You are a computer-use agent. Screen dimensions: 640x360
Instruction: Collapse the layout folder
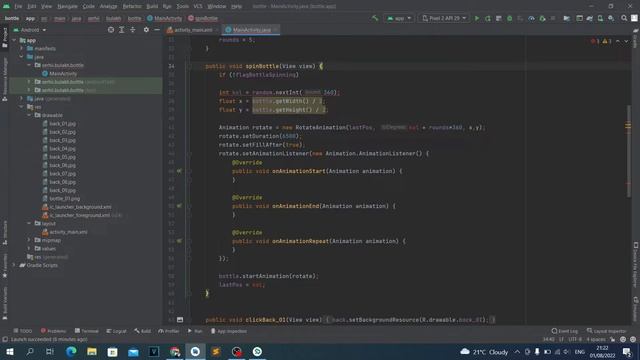pyautogui.click(x=29, y=223)
